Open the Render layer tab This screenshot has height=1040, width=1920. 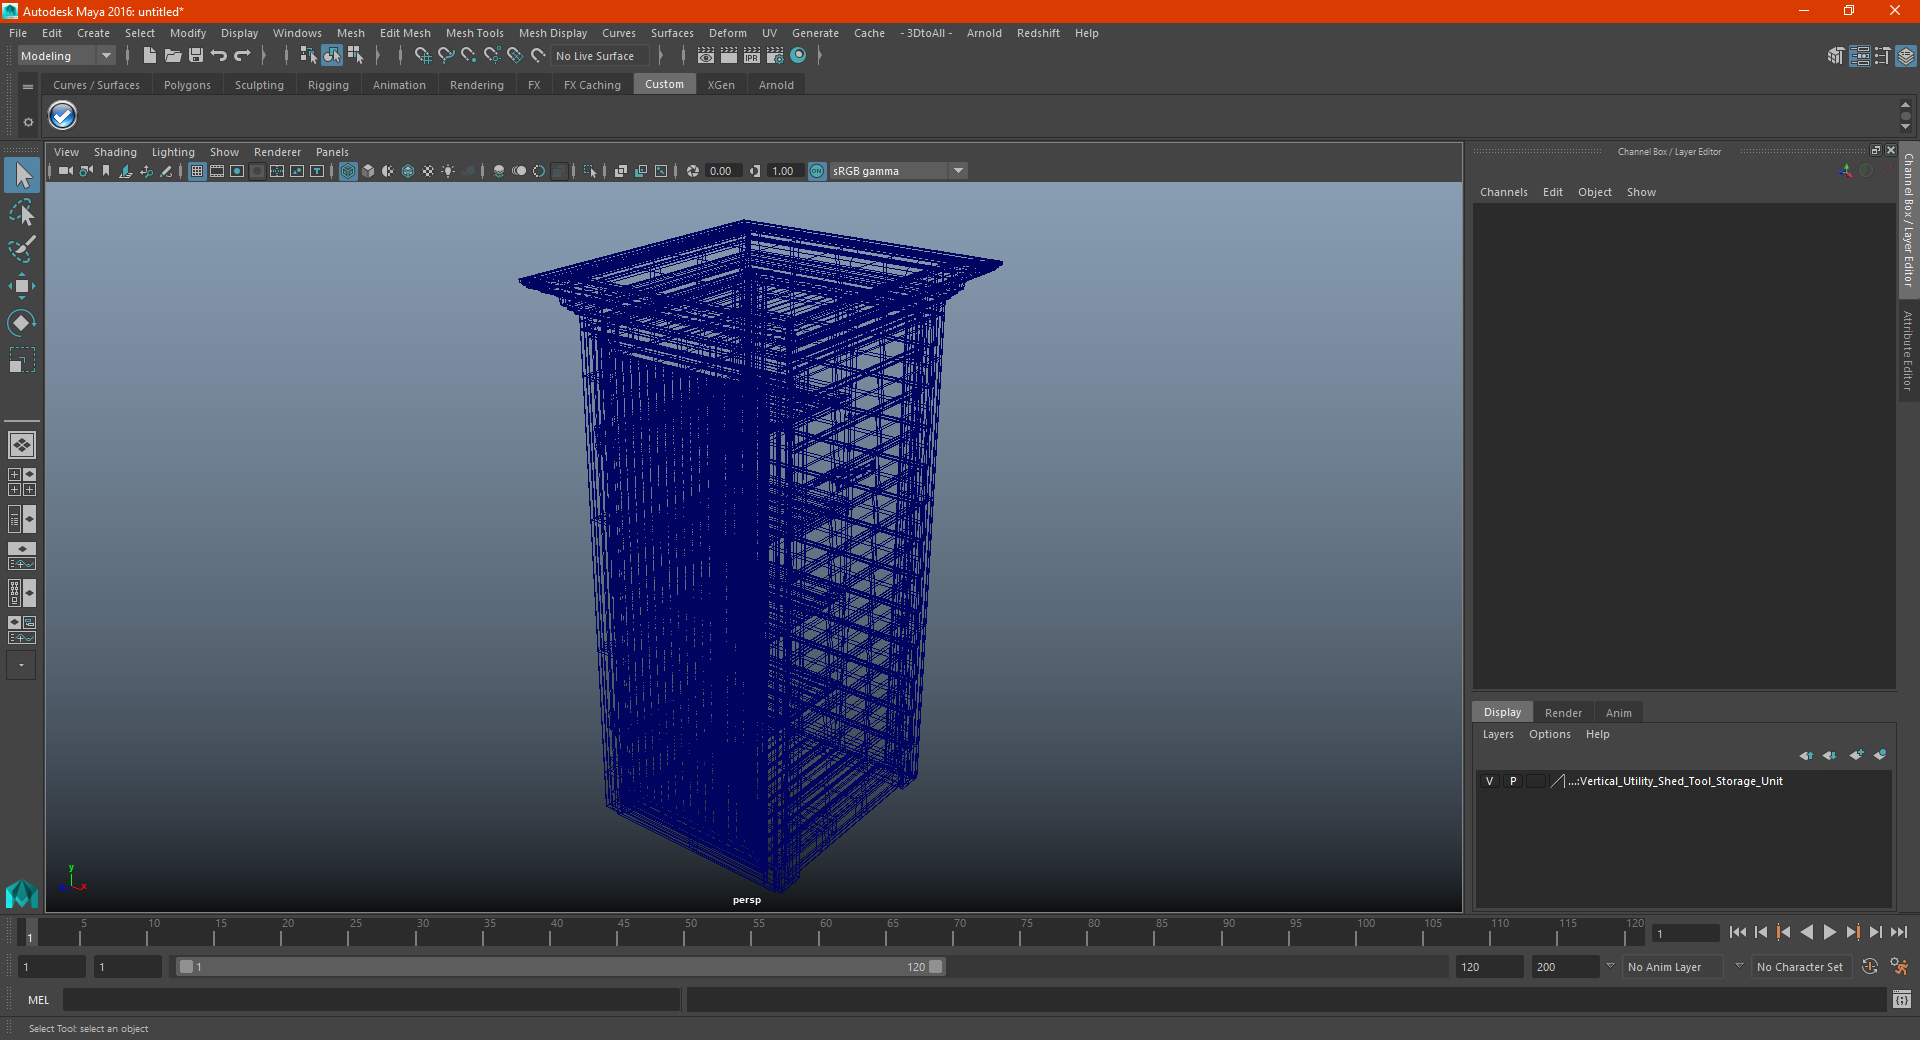coord(1563,713)
